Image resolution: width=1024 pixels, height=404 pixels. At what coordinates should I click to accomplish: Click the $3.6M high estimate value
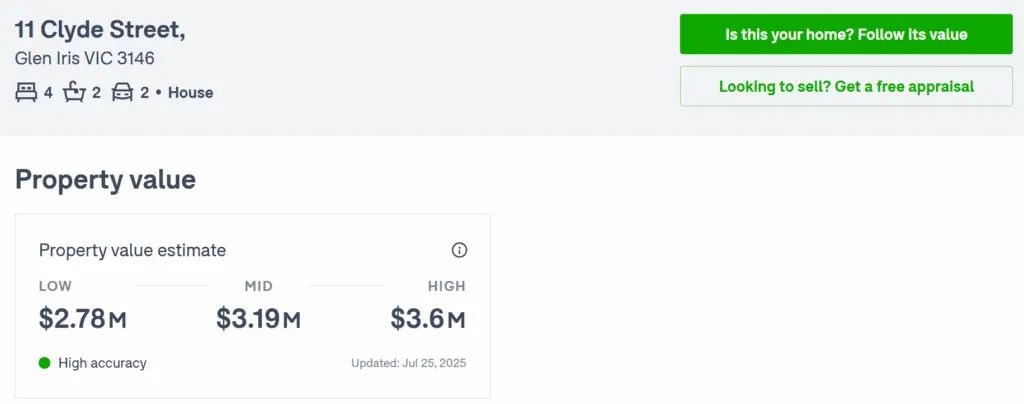428,319
